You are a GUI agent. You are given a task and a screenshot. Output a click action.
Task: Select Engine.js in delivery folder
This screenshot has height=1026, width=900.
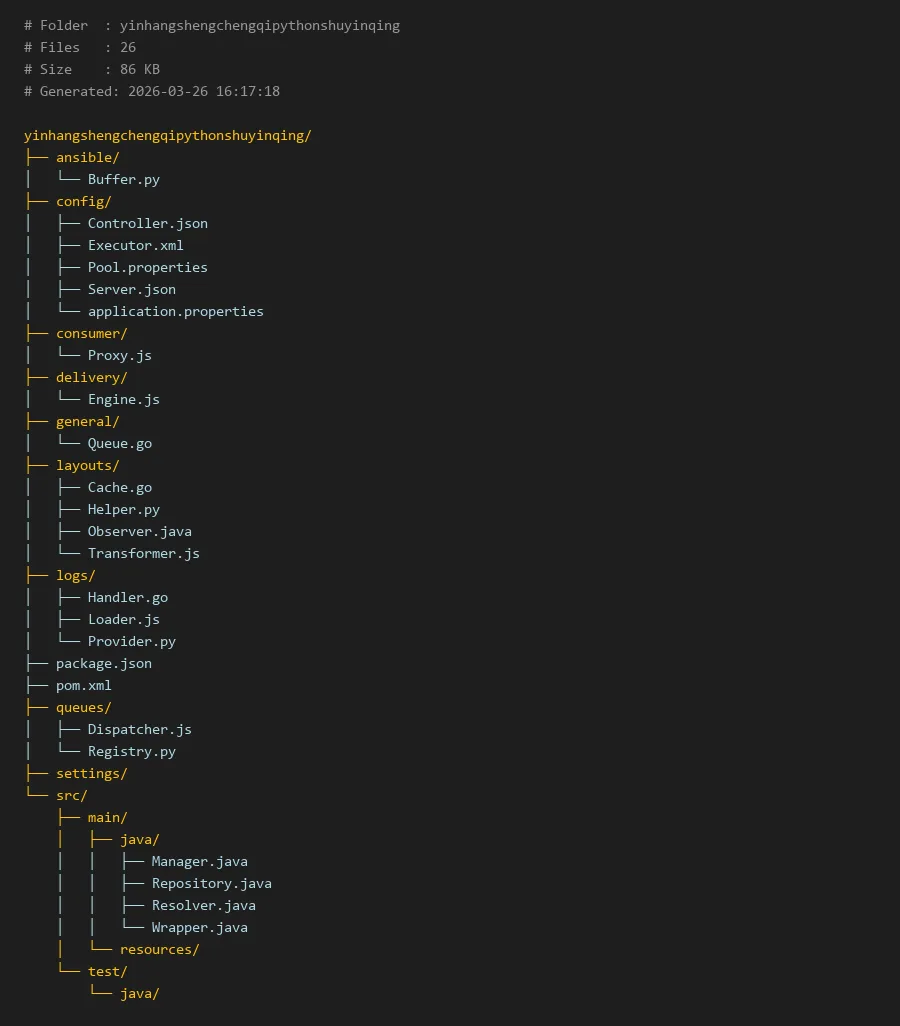coord(124,399)
